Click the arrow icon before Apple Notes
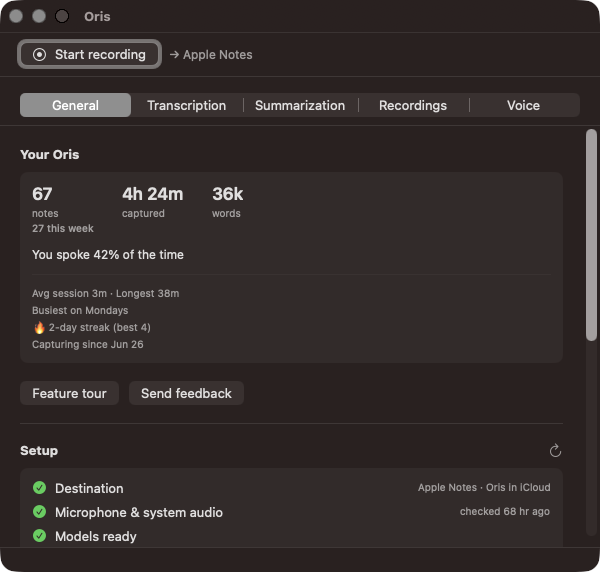This screenshot has width=600, height=572. [x=174, y=55]
